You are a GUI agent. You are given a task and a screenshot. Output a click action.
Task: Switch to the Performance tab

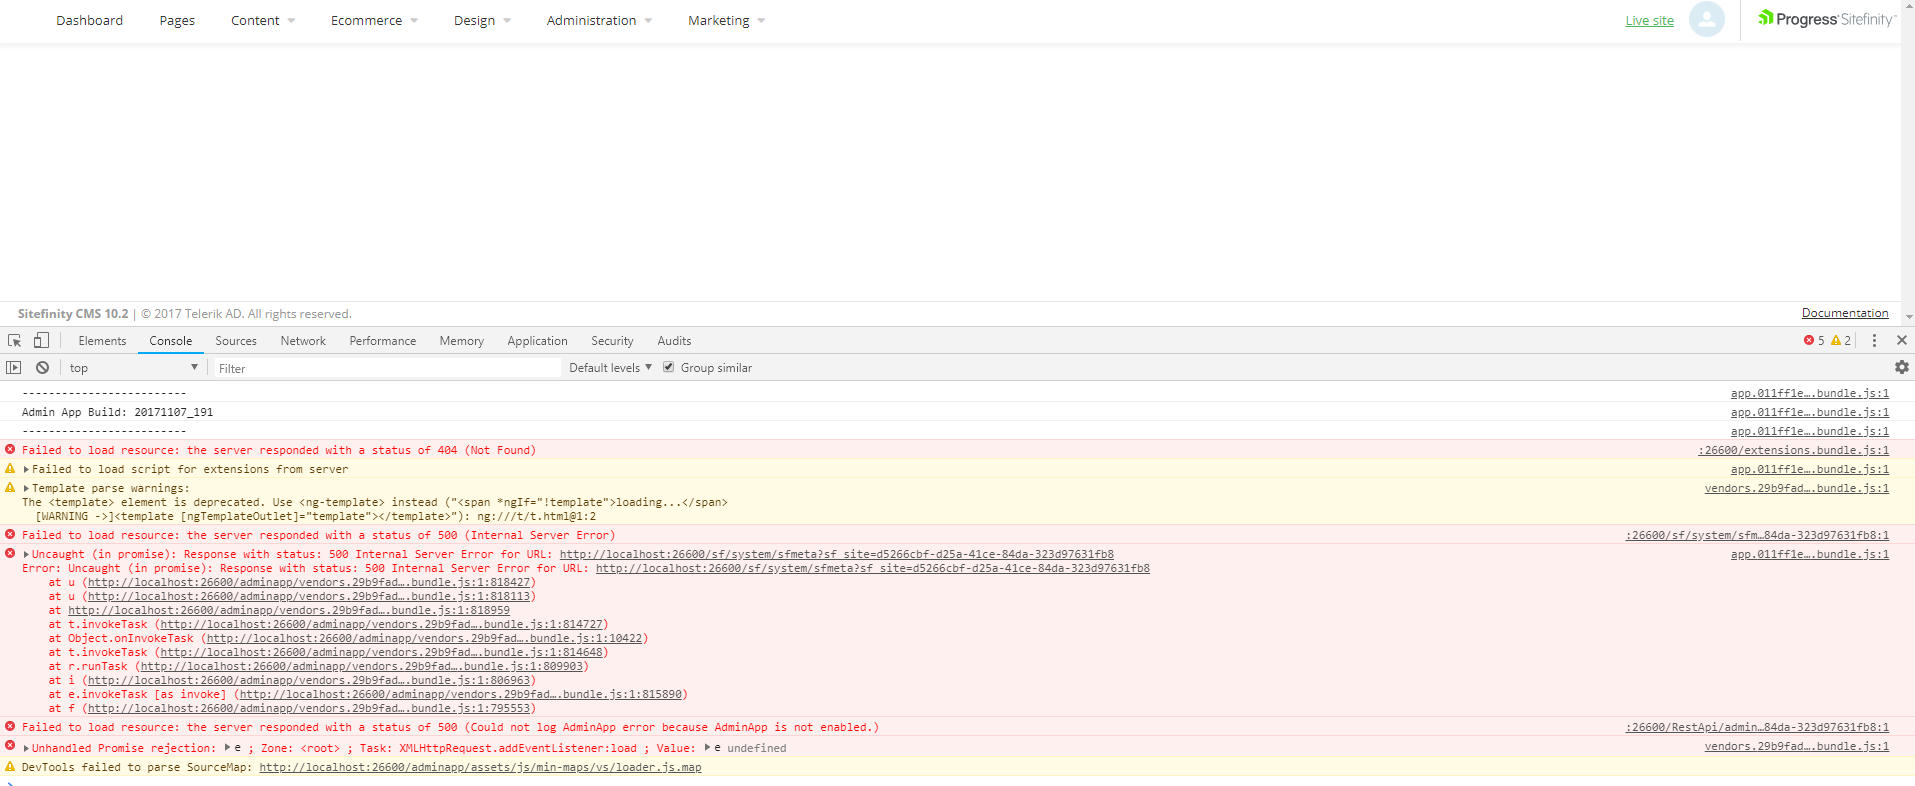pos(383,341)
